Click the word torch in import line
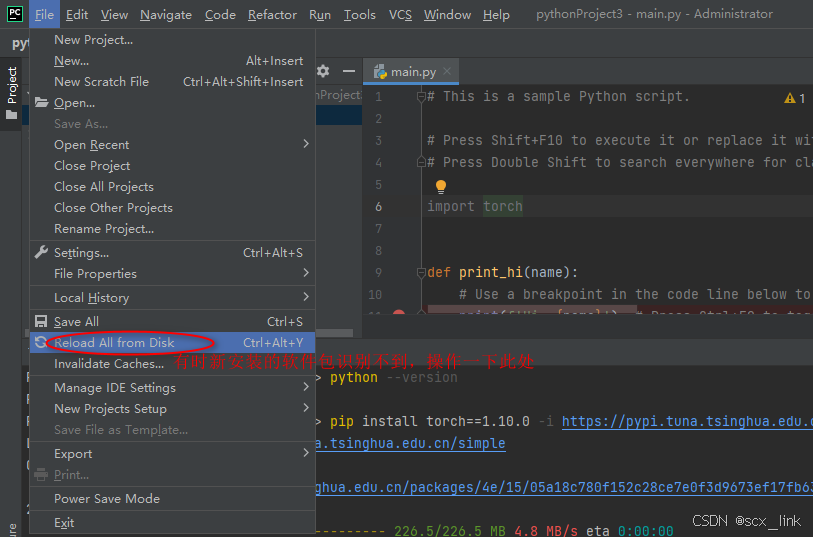Screen dimensions: 813x537 click(503, 206)
